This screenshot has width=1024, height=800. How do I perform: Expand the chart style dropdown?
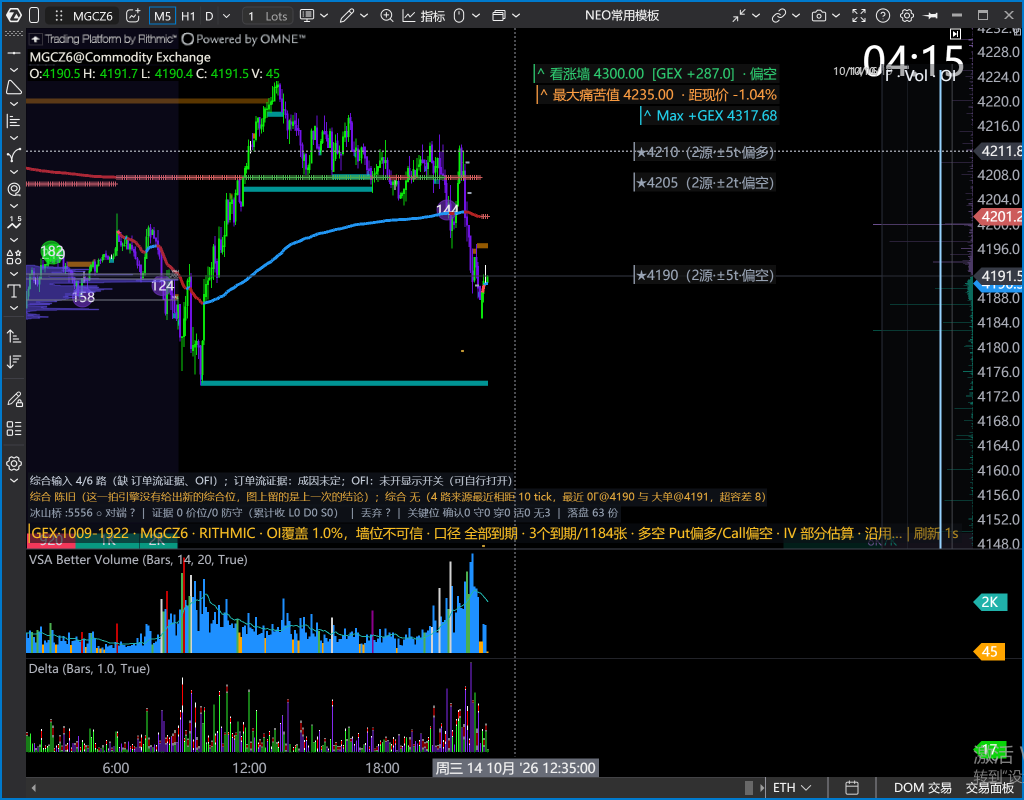coord(325,16)
